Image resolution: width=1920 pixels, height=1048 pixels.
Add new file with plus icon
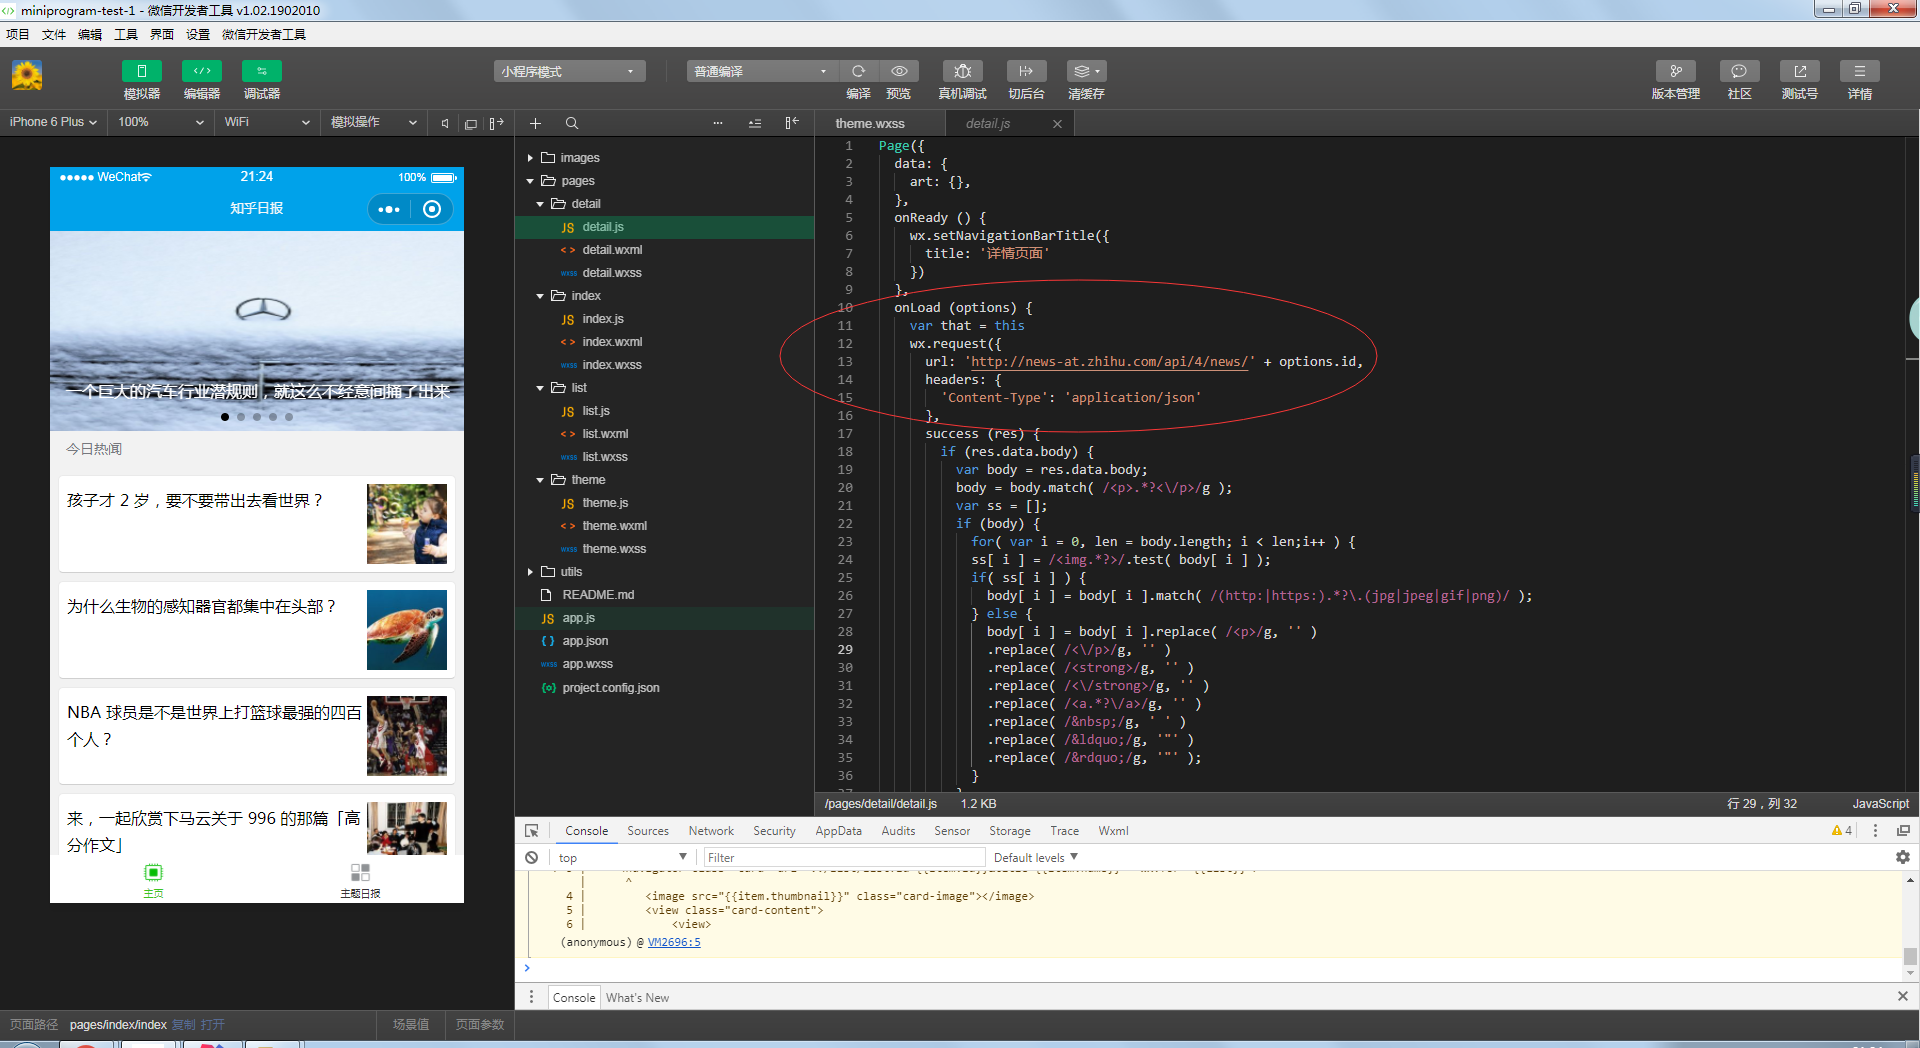coord(536,123)
